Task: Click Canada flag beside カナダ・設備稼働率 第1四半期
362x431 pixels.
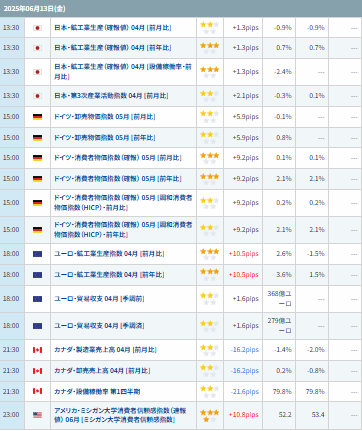Action: point(37,391)
